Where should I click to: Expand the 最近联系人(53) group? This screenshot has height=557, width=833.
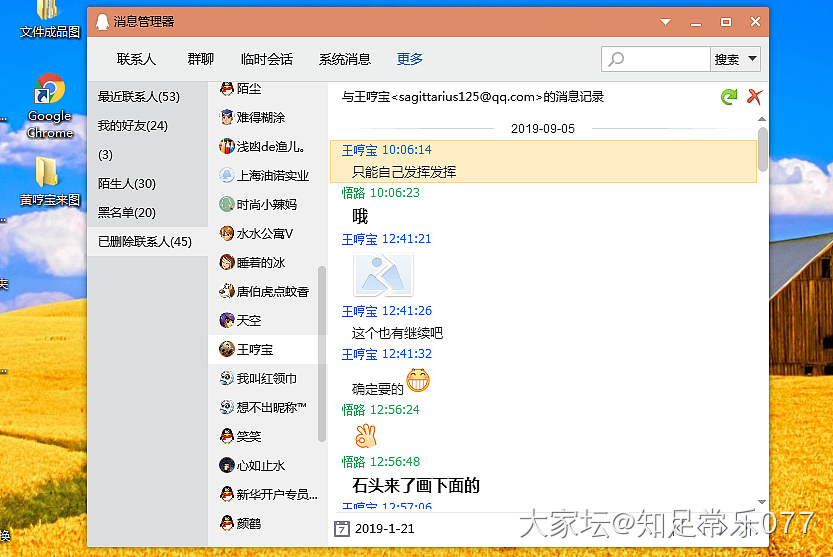pos(138,97)
